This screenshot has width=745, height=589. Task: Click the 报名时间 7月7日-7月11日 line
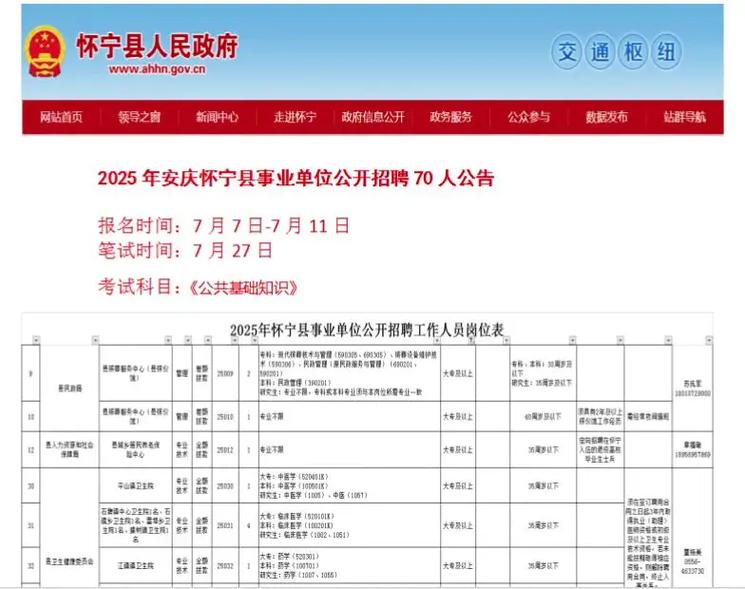click(x=224, y=225)
